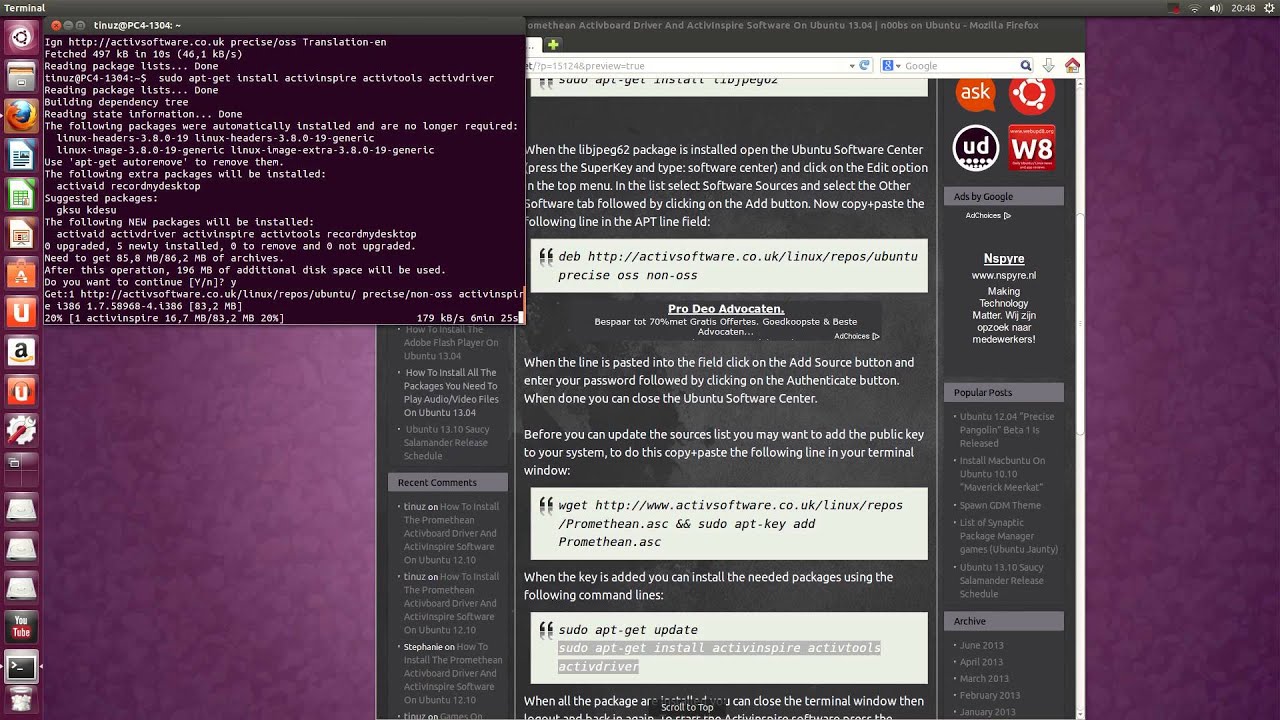Open the Amazon launcher icon
Screen dimensions: 1280x720
(x=21, y=351)
